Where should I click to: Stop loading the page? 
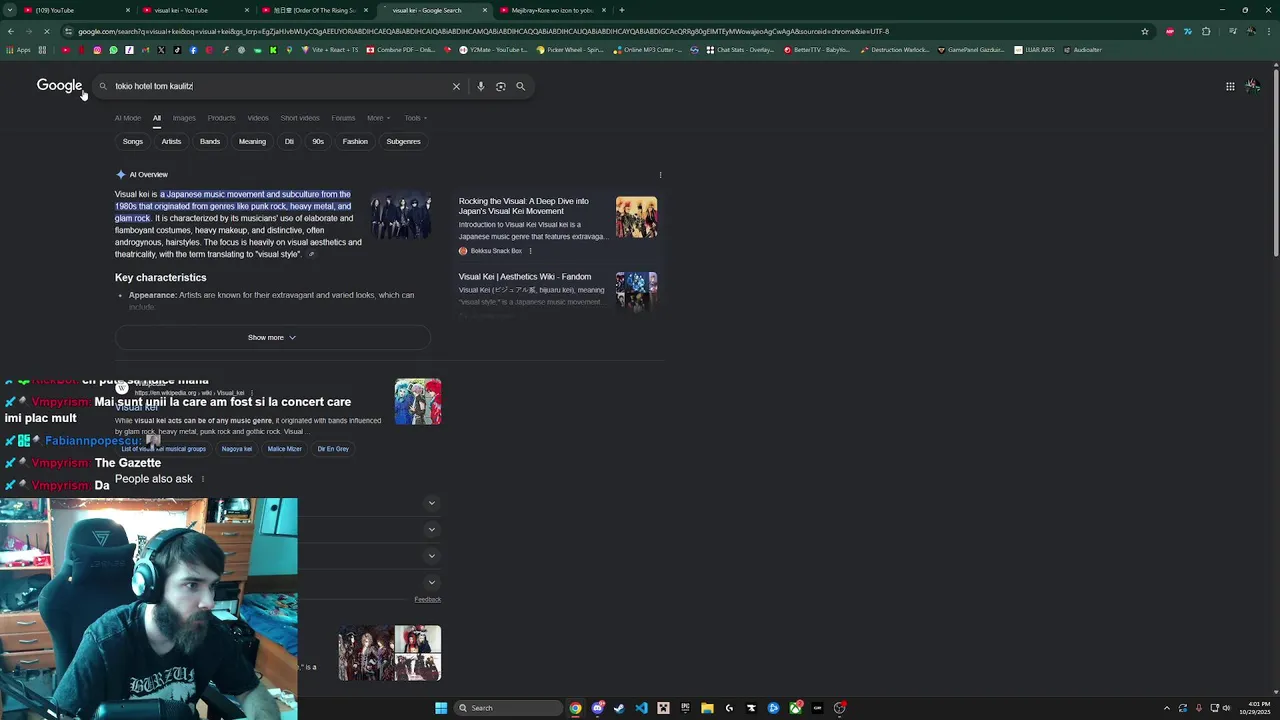[46, 31]
